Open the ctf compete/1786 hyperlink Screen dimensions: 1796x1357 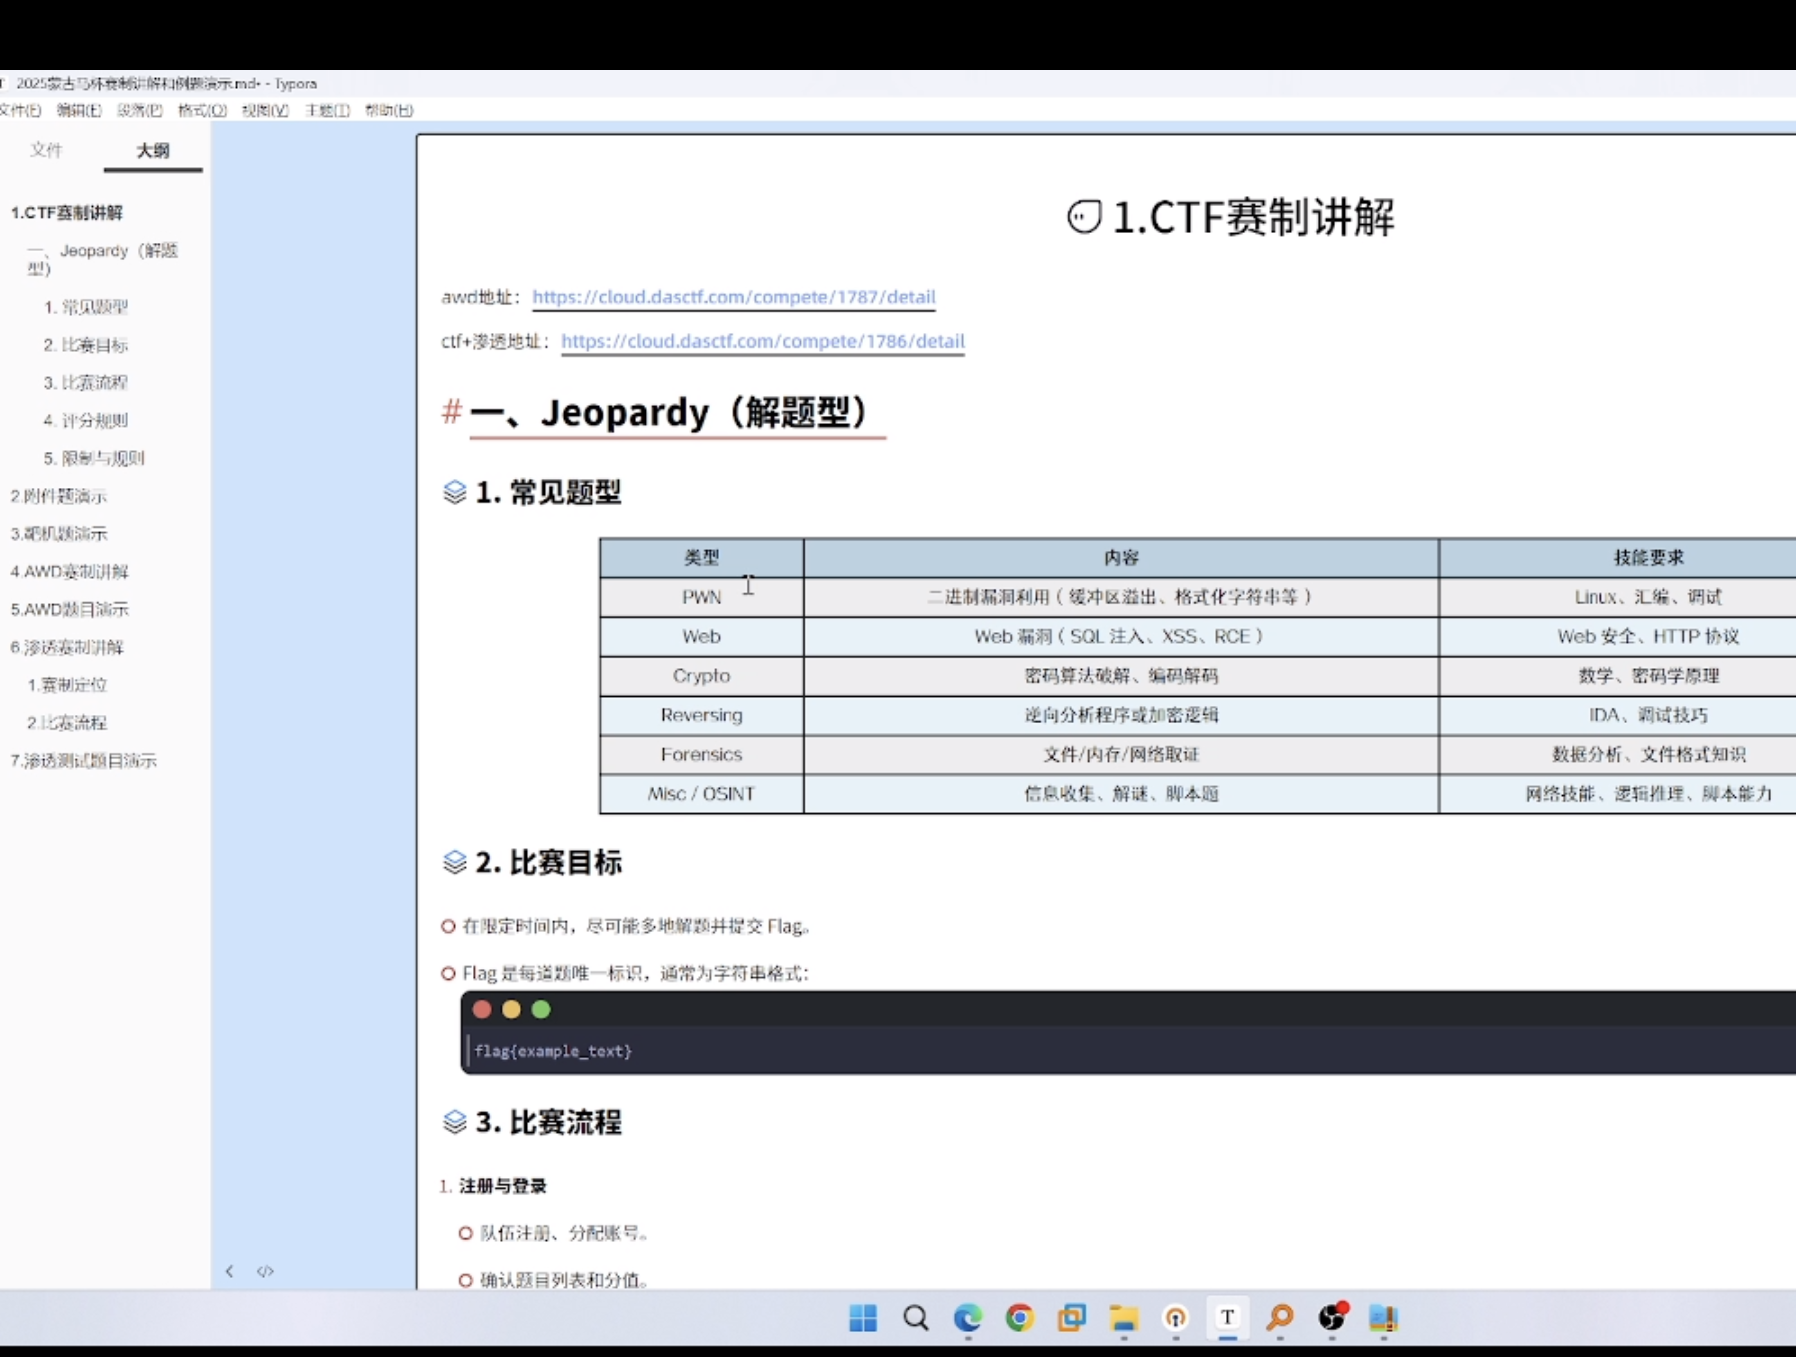pyautogui.click(x=762, y=341)
